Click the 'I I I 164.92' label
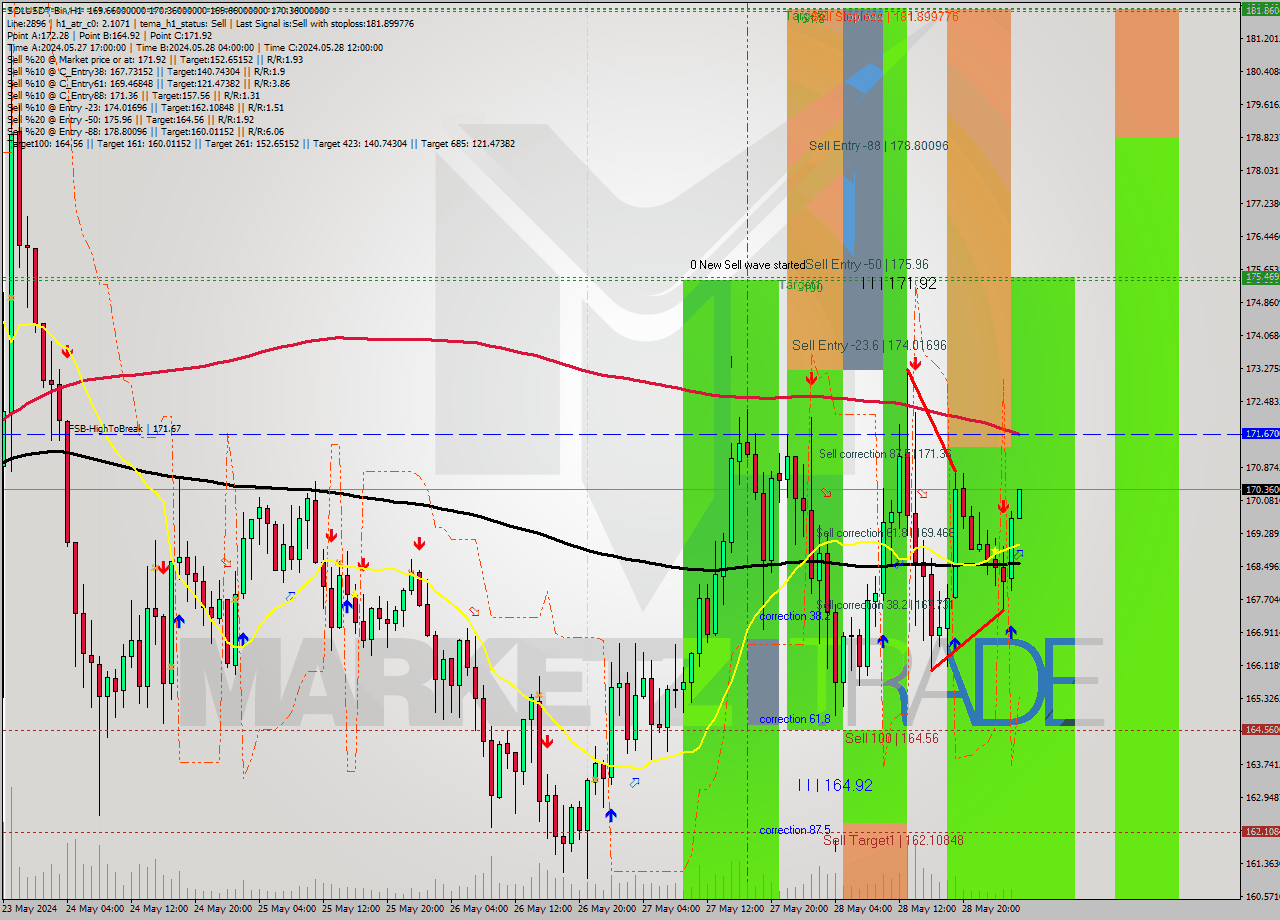Viewport: 1280px width, 920px height. point(835,786)
